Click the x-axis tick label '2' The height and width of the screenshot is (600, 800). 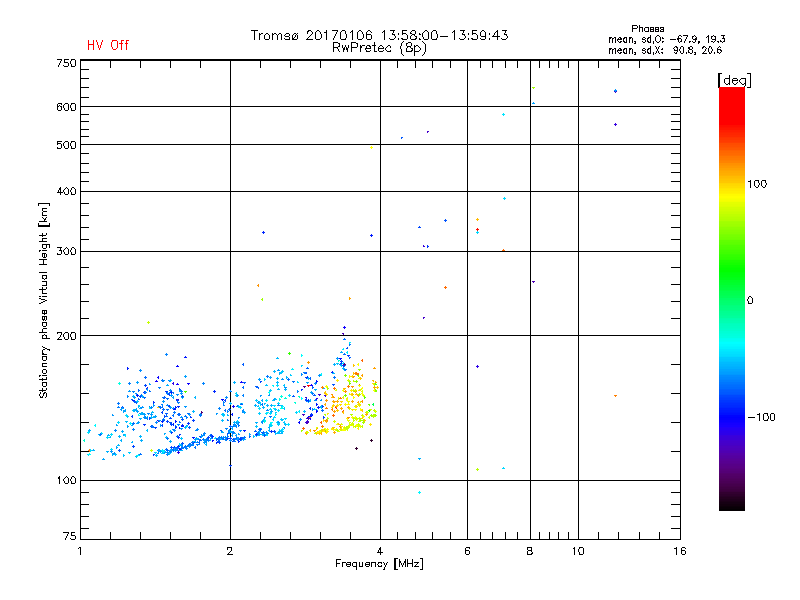[x=230, y=551]
